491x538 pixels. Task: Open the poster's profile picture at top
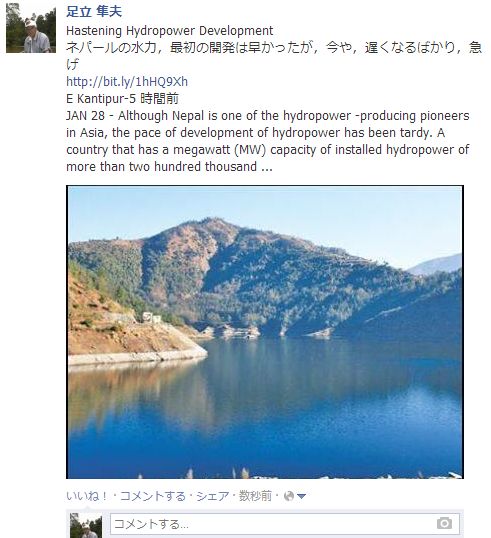pos(31,28)
